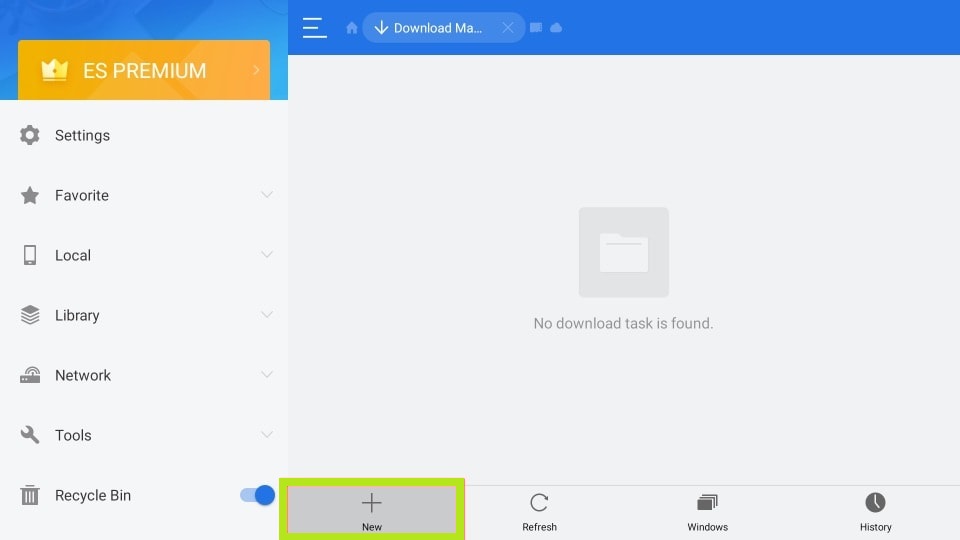Select Library label in sidebar
960x540 pixels.
(x=77, y=315)
